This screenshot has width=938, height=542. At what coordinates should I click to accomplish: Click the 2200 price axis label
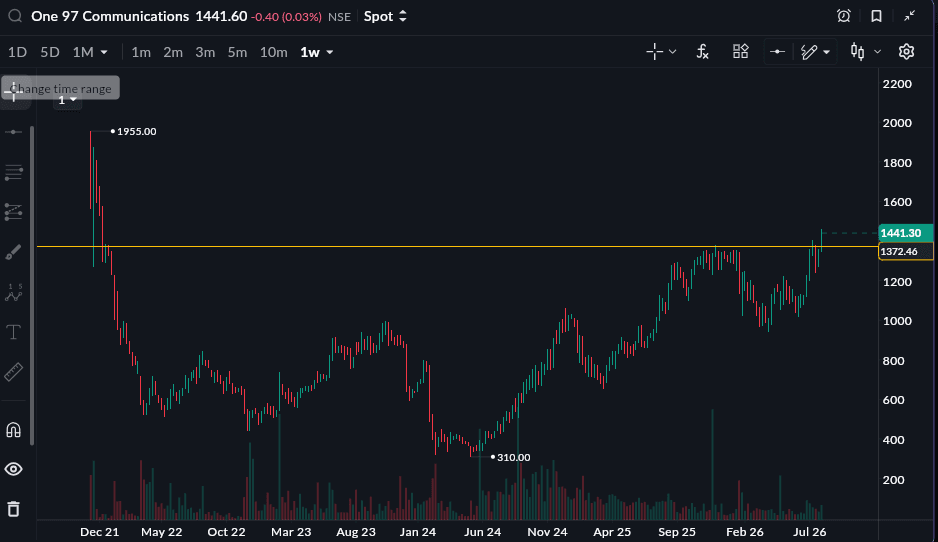897,84
